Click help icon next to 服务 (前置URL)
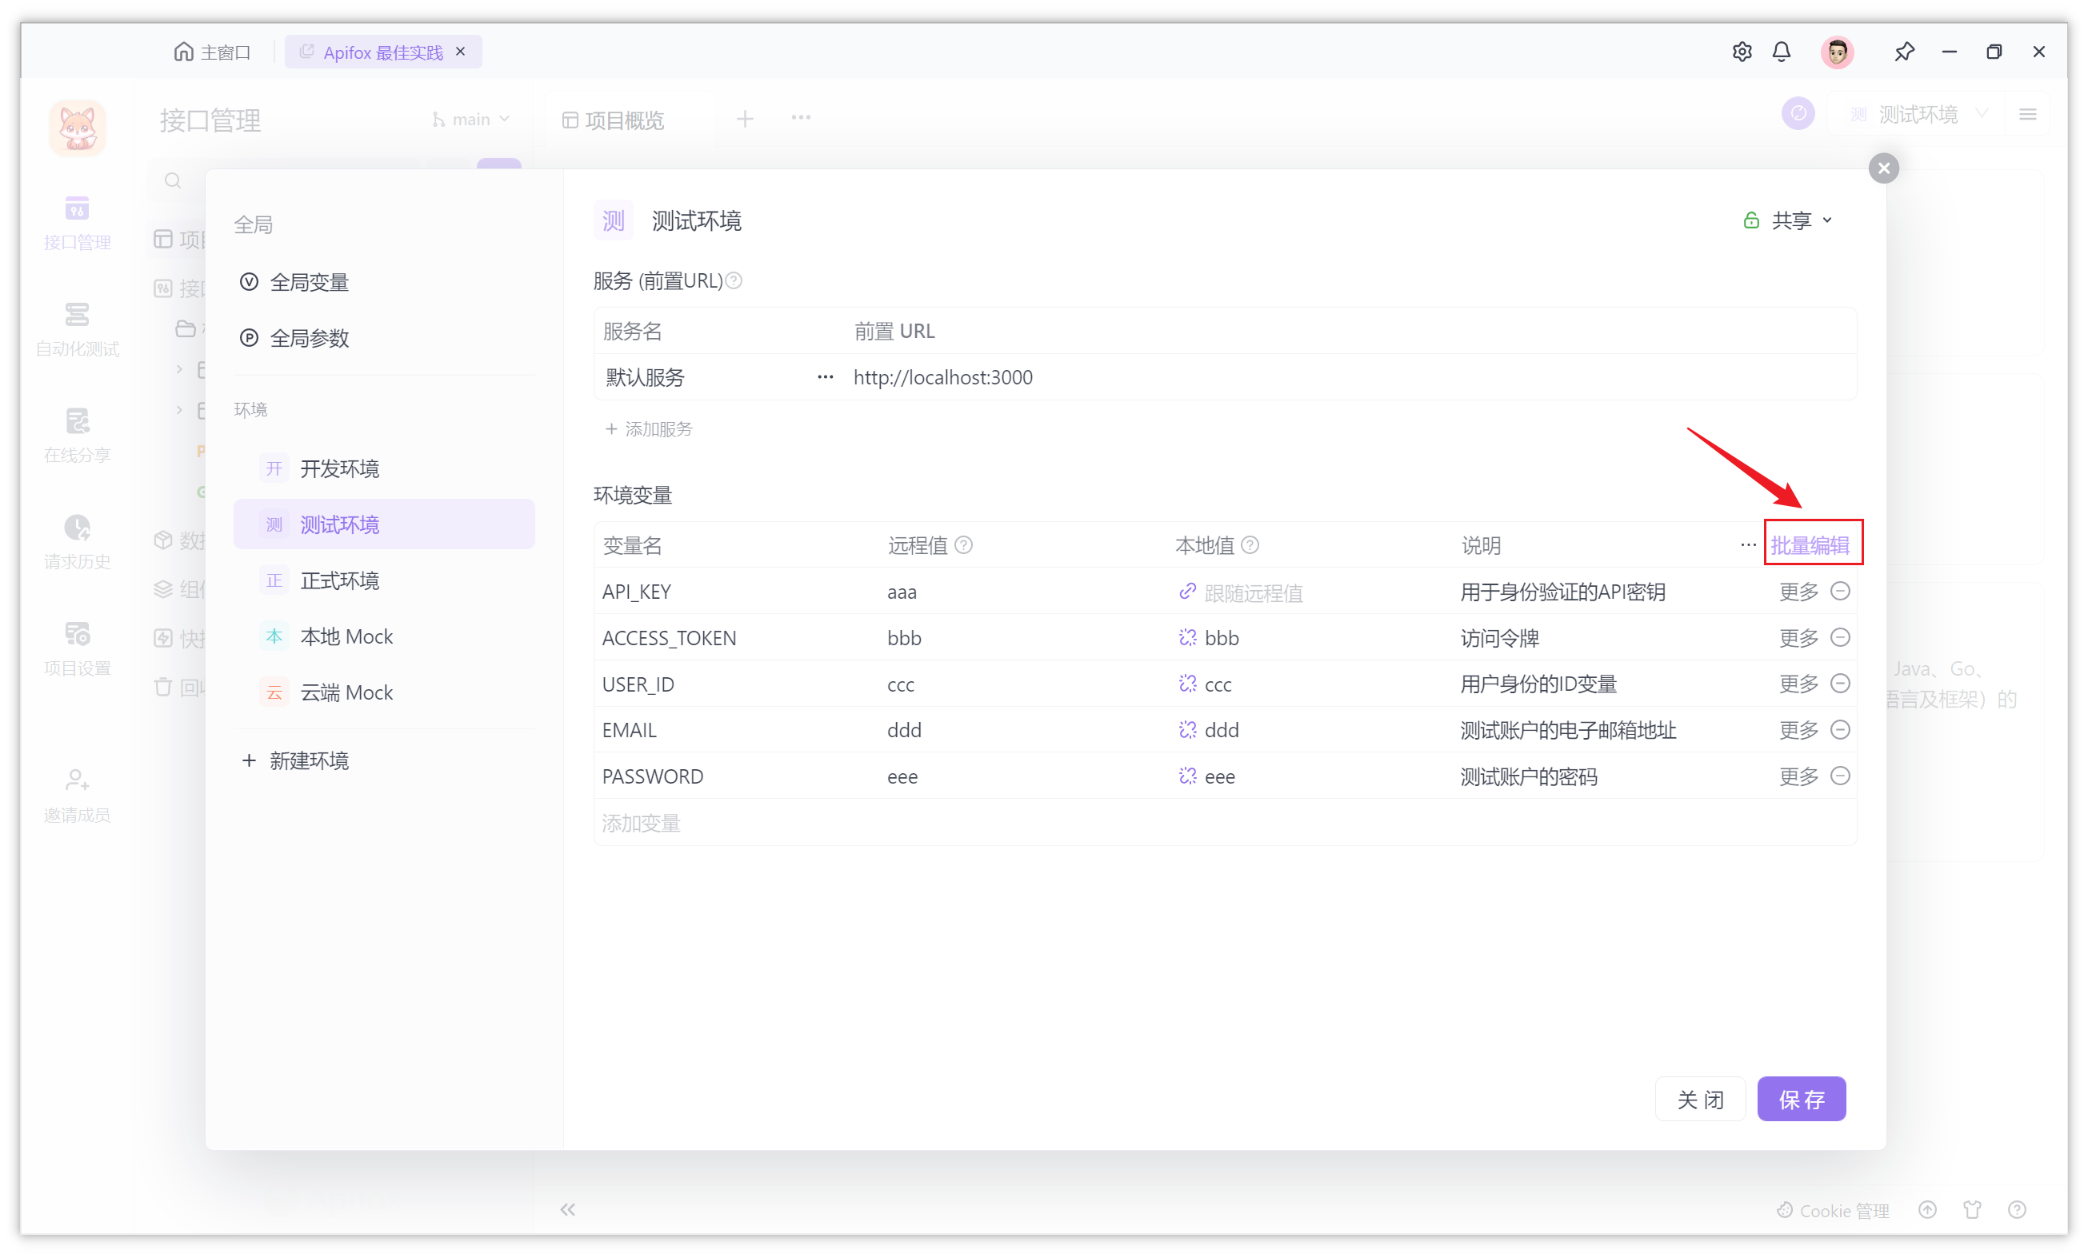The height and width of the screenshot is (1257, 2092). [x=734, y=281]
